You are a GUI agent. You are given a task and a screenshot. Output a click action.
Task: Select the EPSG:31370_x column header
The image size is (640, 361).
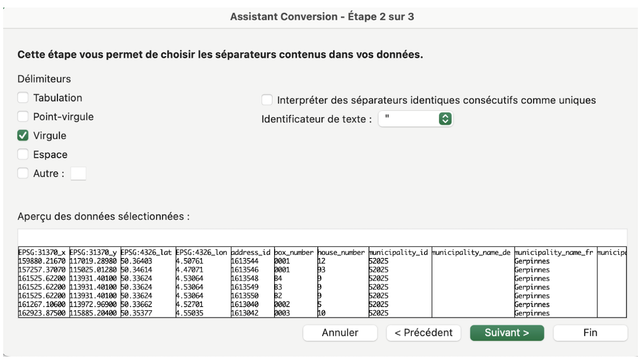pos(42,252)
